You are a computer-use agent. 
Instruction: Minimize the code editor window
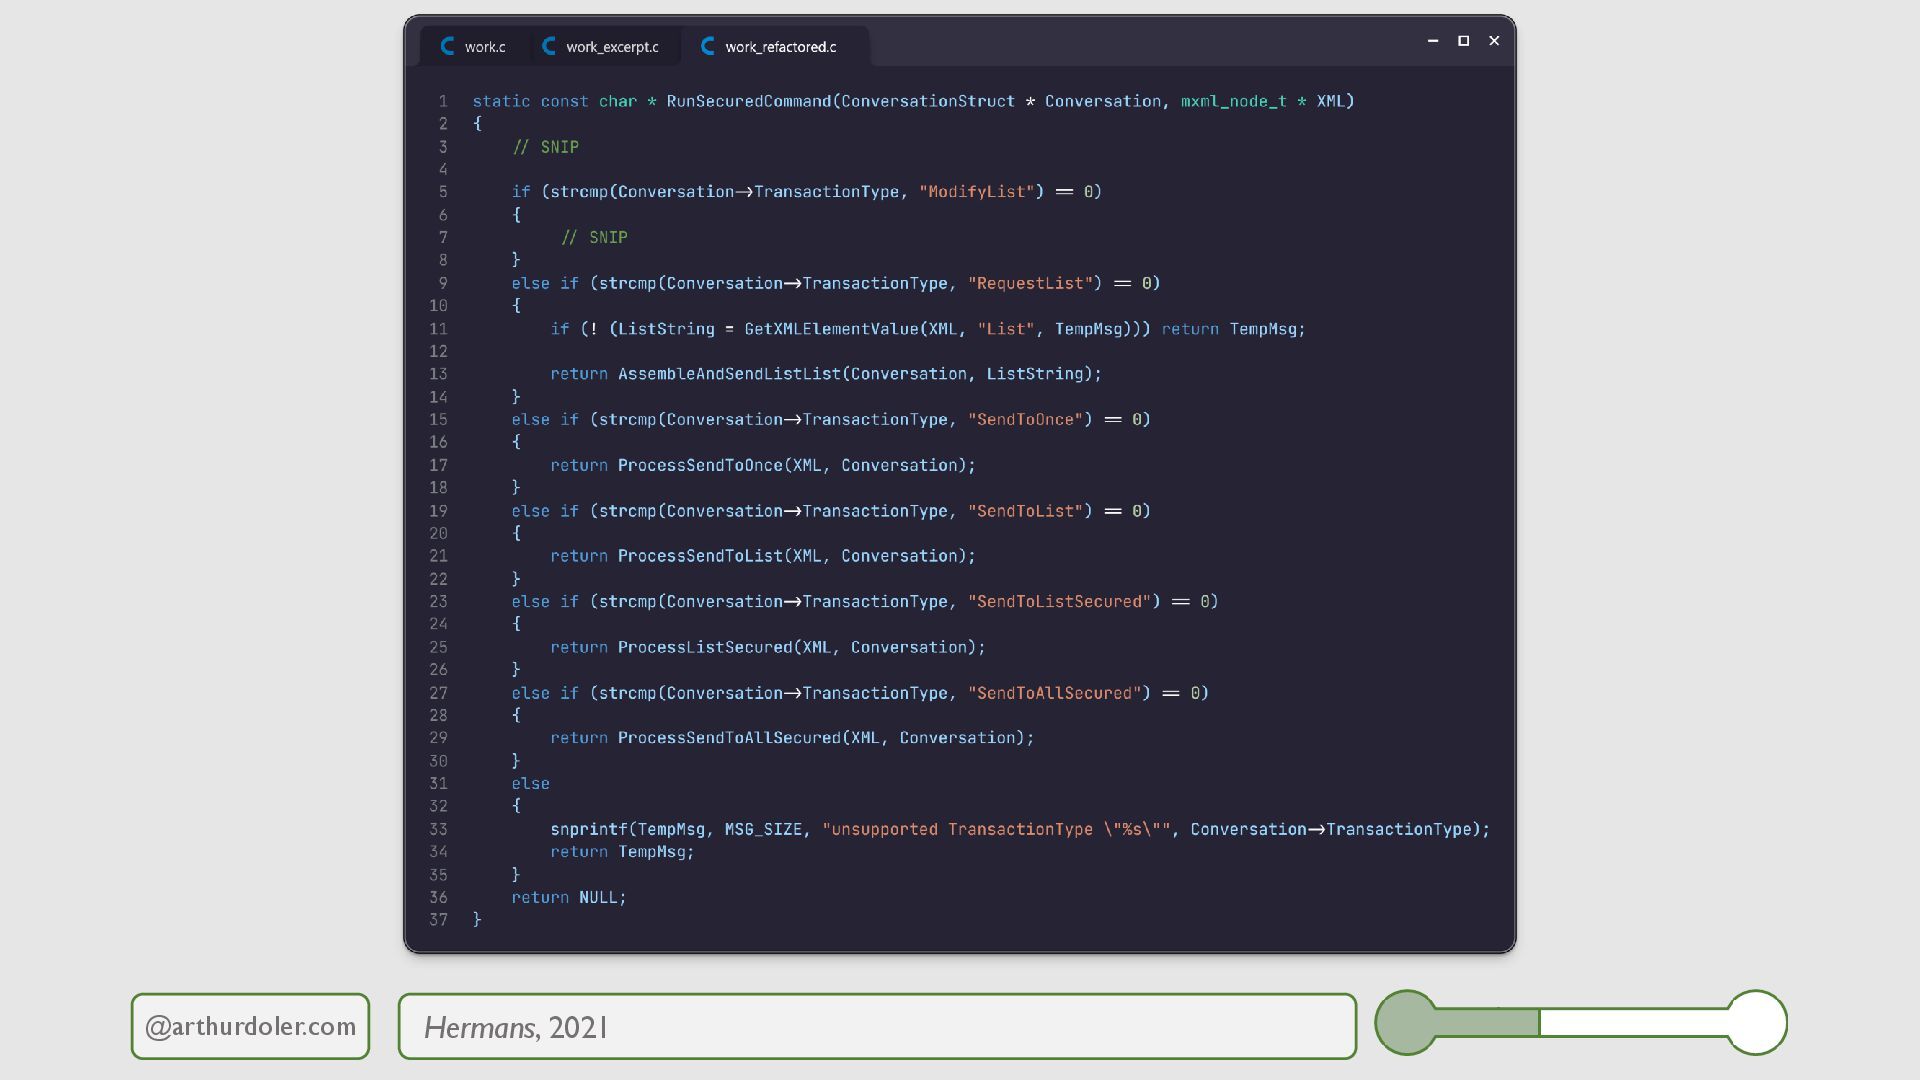tap(1433, 41)
